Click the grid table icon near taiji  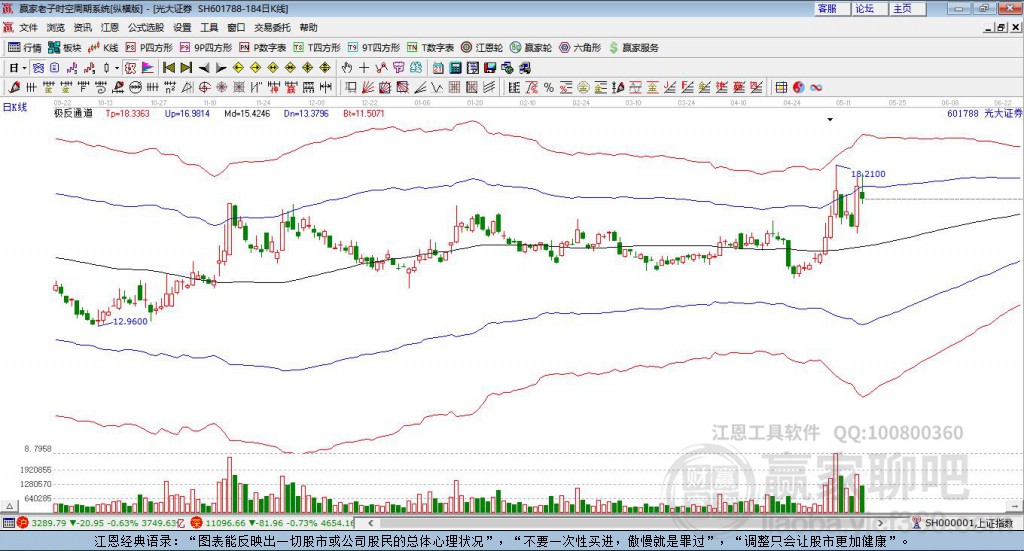(x=781, y=87)
